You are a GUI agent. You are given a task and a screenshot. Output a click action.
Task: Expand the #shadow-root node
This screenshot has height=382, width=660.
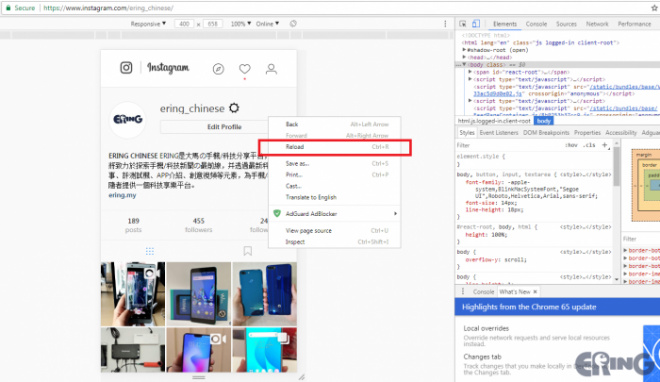click(x=464, y=50)
